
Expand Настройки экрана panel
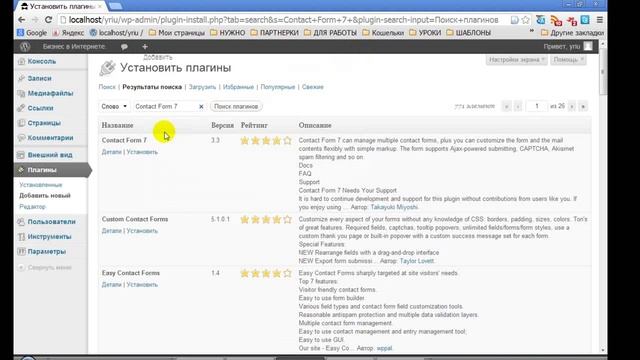point(516,60)
